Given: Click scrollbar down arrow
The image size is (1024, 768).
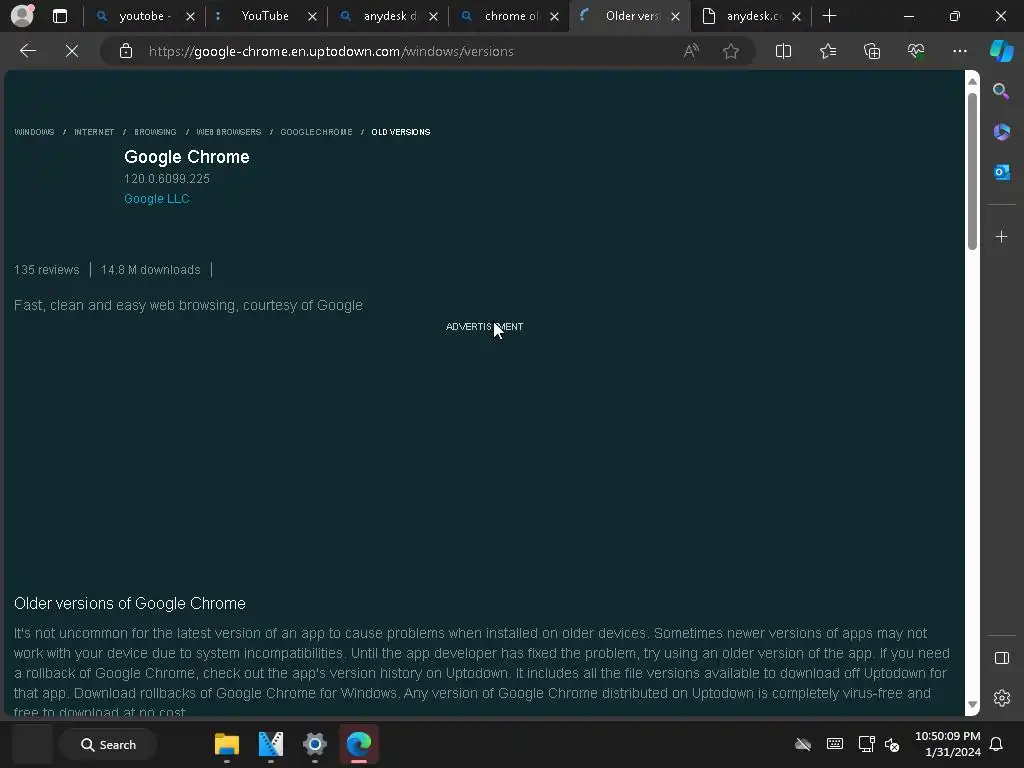Looking at the screenshot, I should 972,705.
